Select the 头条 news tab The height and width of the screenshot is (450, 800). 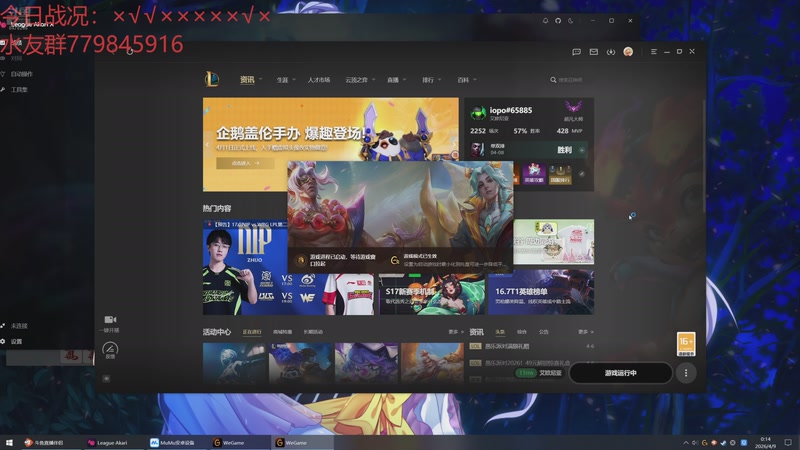point(500,332)
